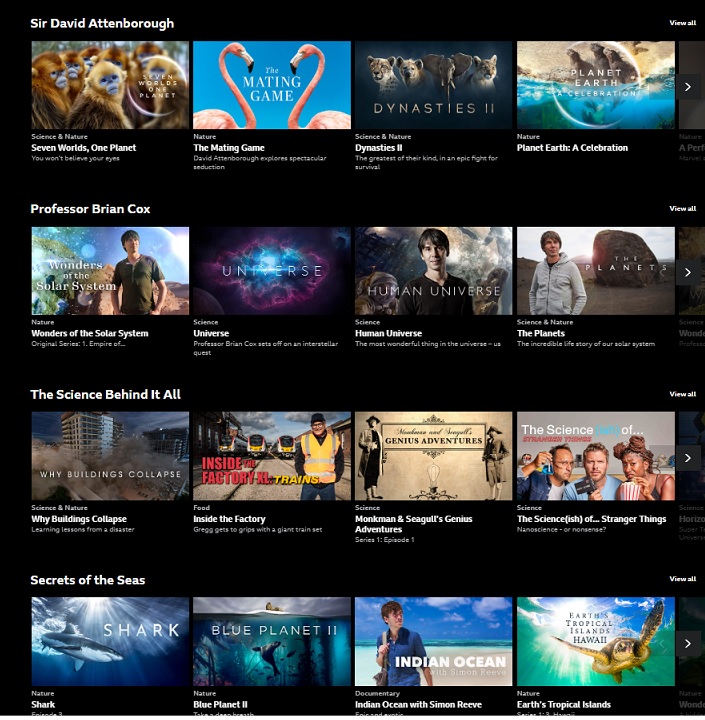The image size is (705, 720).
Task: View all Secrets of the Seas programmes
Action: tap(682, 579)
